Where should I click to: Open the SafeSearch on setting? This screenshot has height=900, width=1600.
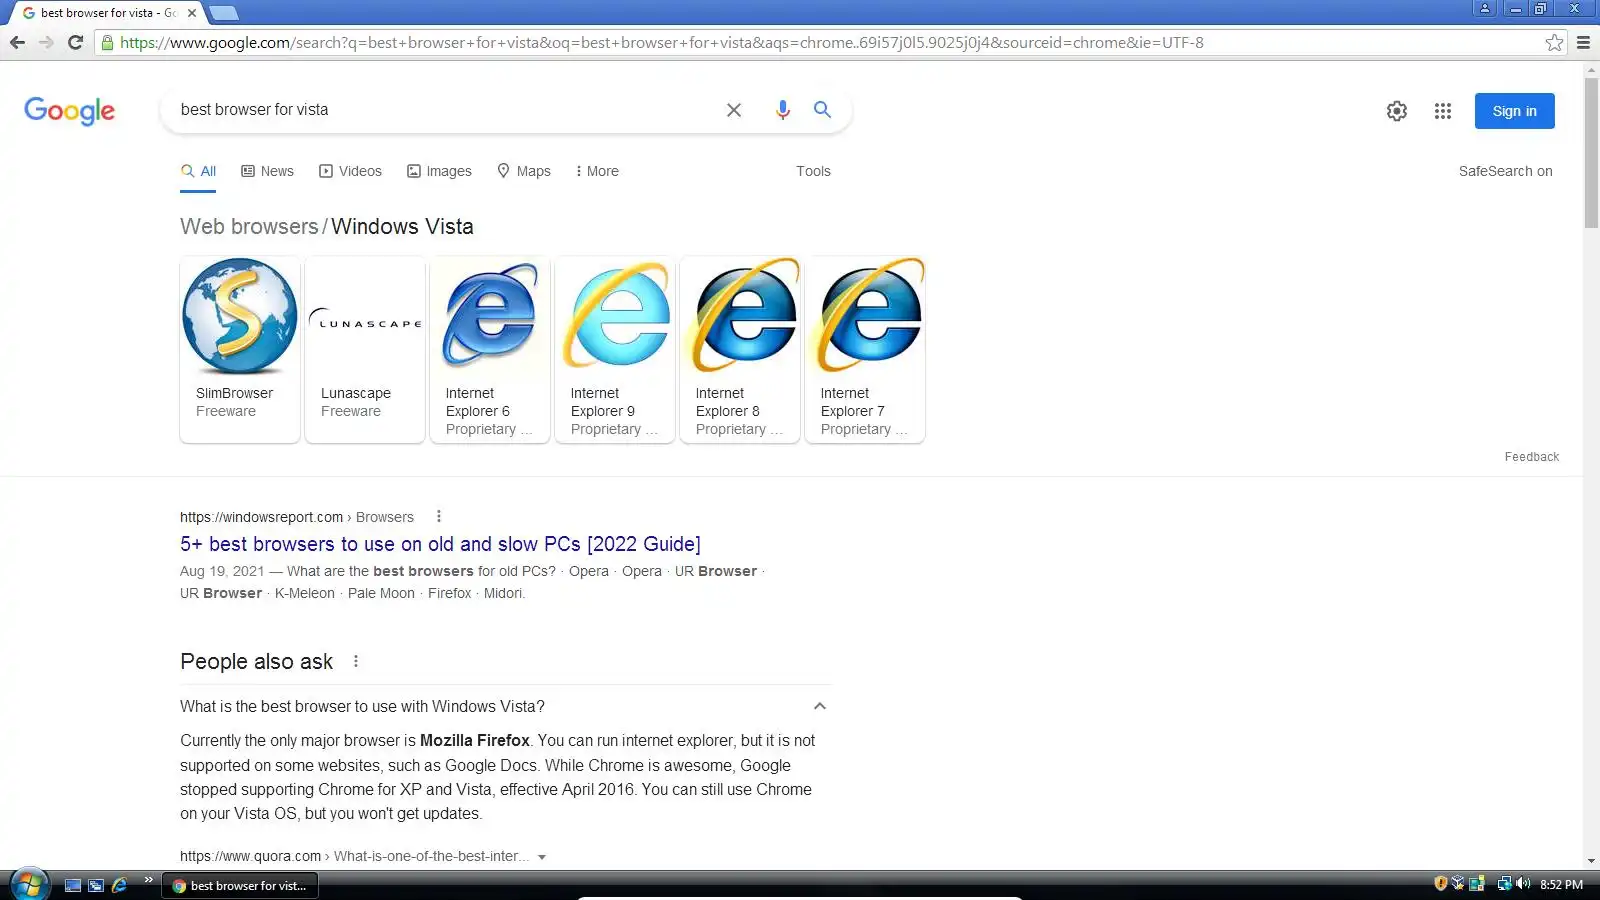[x=1505, y=171]
